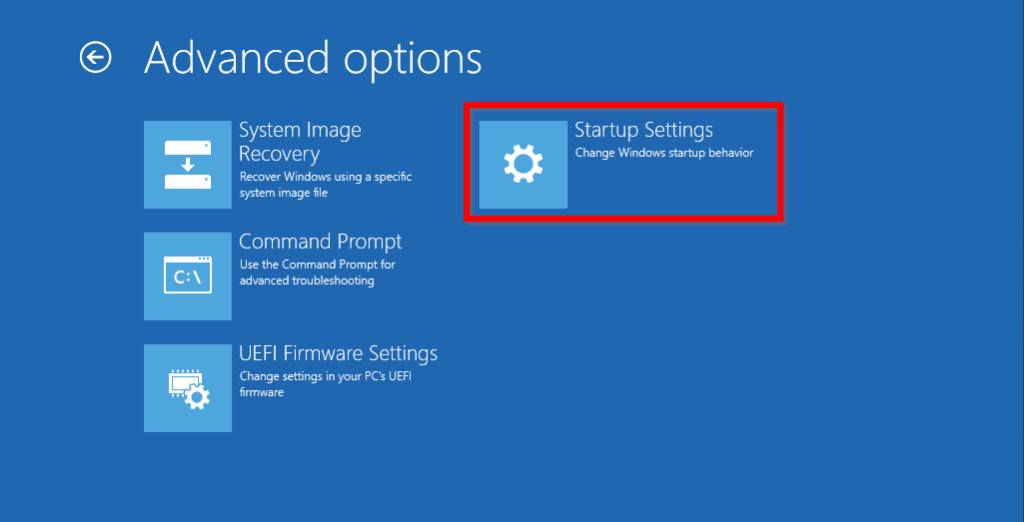The height and width of the screenshot is (522, 1024).
Task: Click the Startup Settings gear icon
Action: (523, 165)
